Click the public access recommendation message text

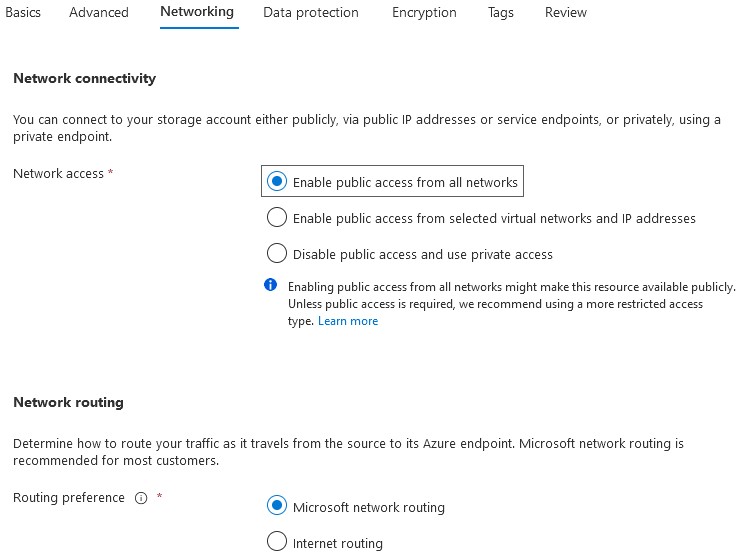[511, 304]
